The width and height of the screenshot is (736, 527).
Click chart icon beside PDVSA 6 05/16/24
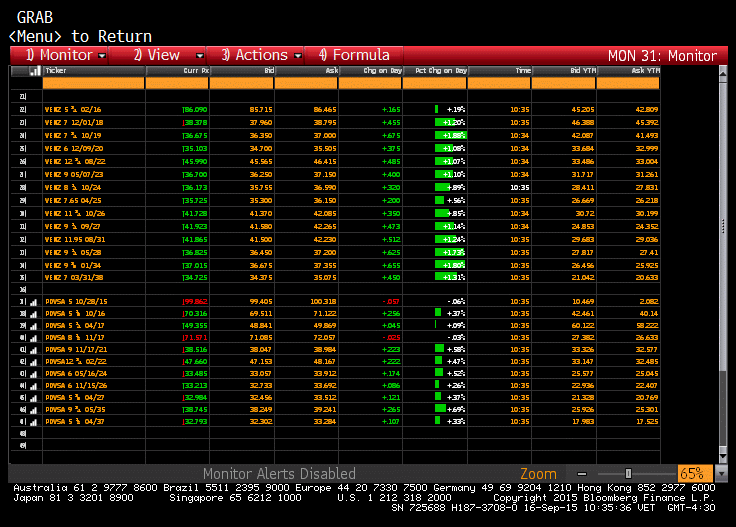tap(33, 374)
